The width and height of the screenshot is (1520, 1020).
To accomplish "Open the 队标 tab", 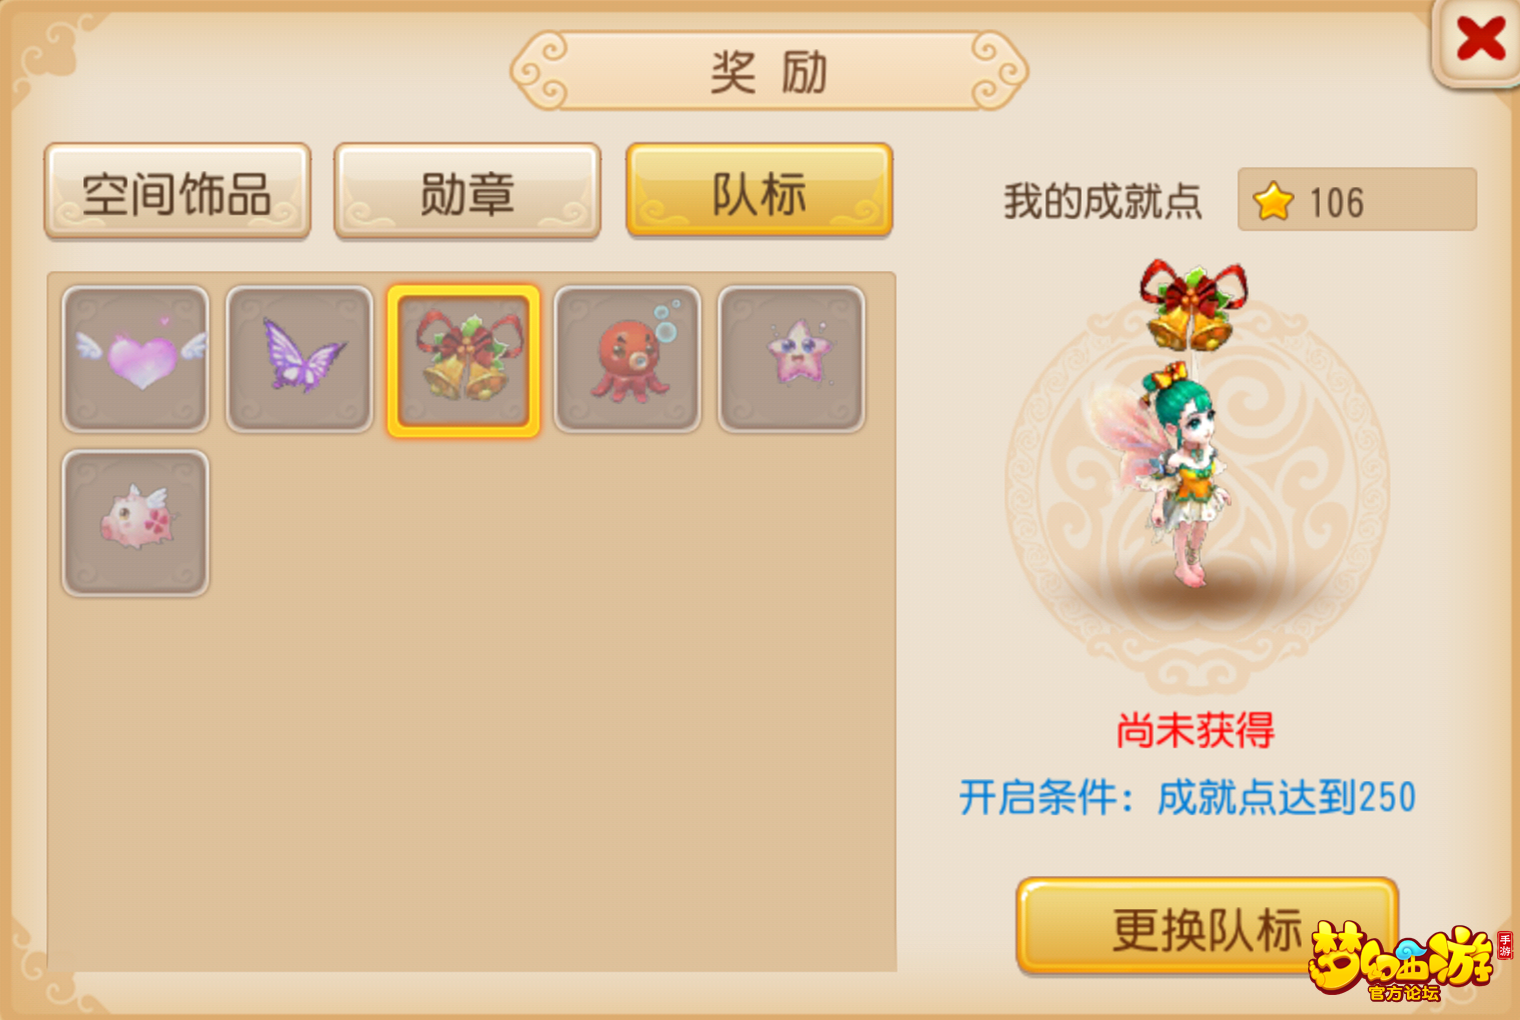I will [760, 192].
